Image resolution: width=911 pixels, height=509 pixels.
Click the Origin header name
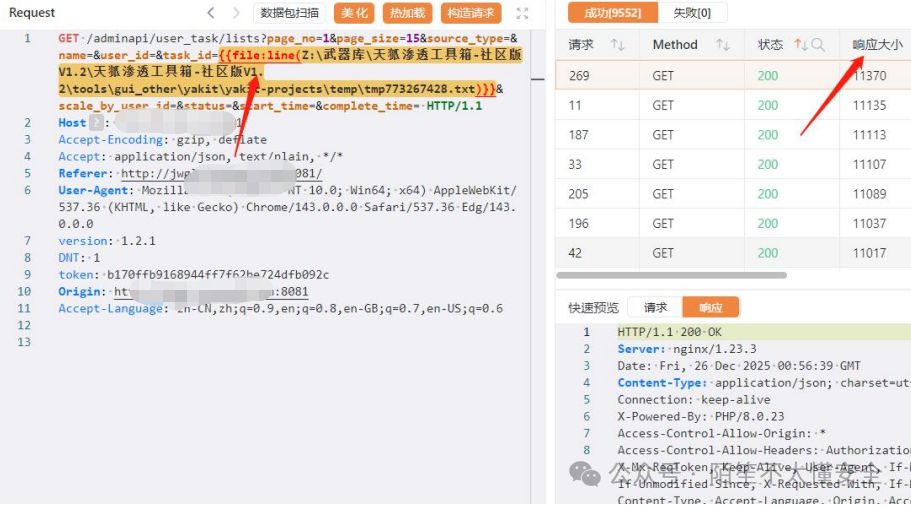click(79, 291)
